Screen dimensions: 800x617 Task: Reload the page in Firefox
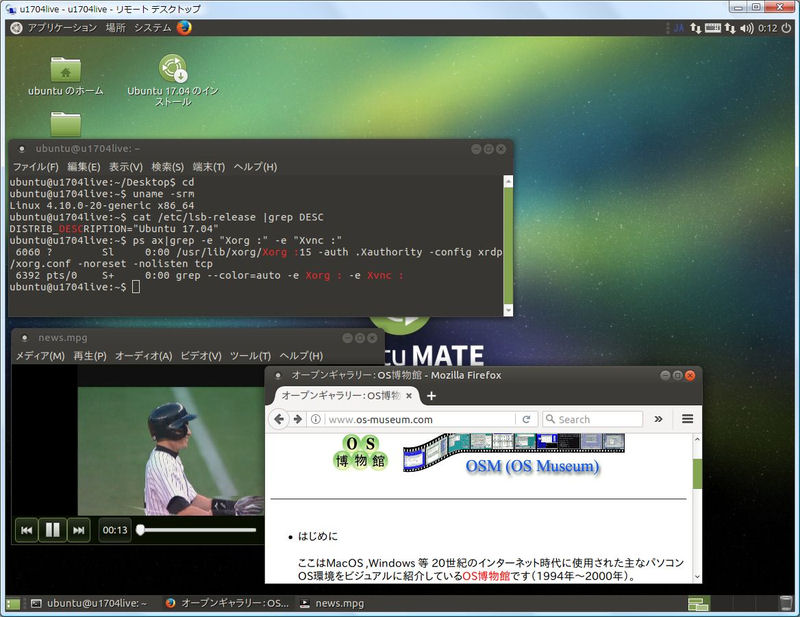pyautogui.click(x=526, y=419)
